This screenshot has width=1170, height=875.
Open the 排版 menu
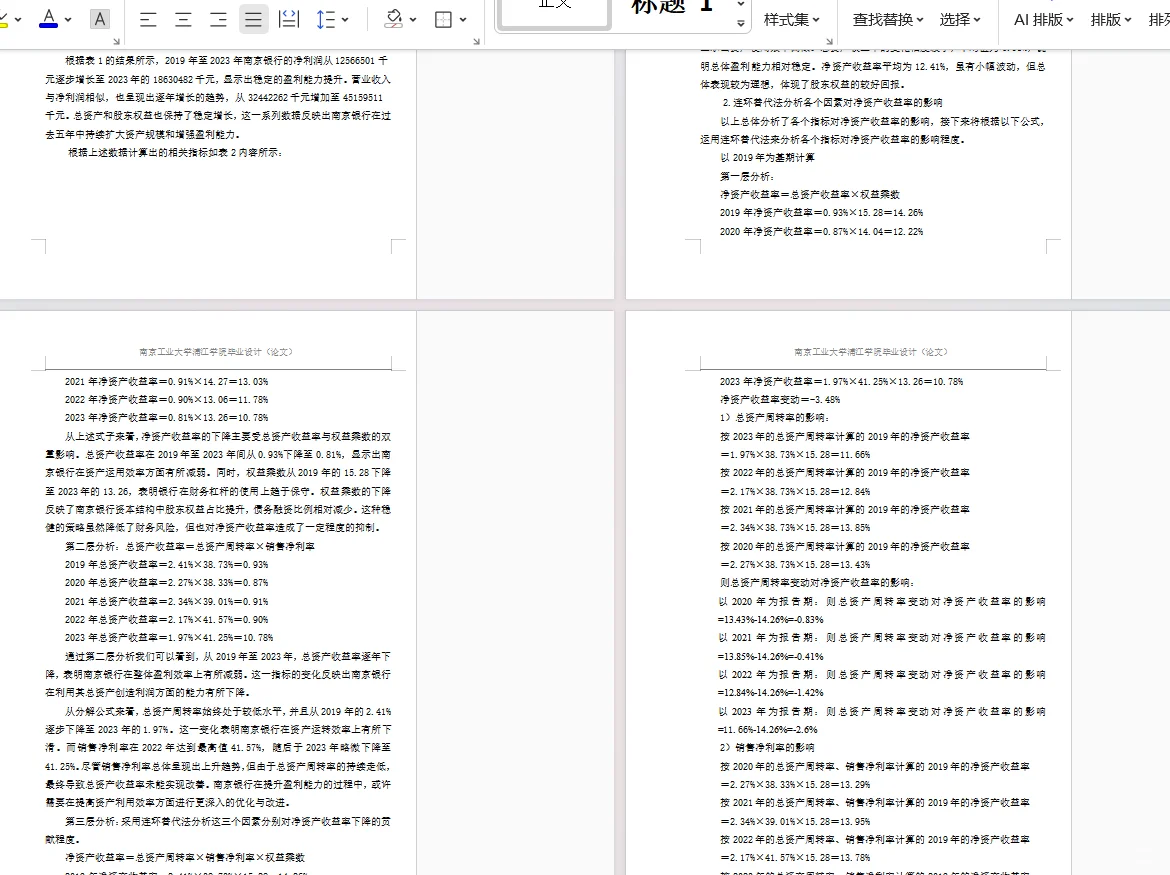(1111, 19)
